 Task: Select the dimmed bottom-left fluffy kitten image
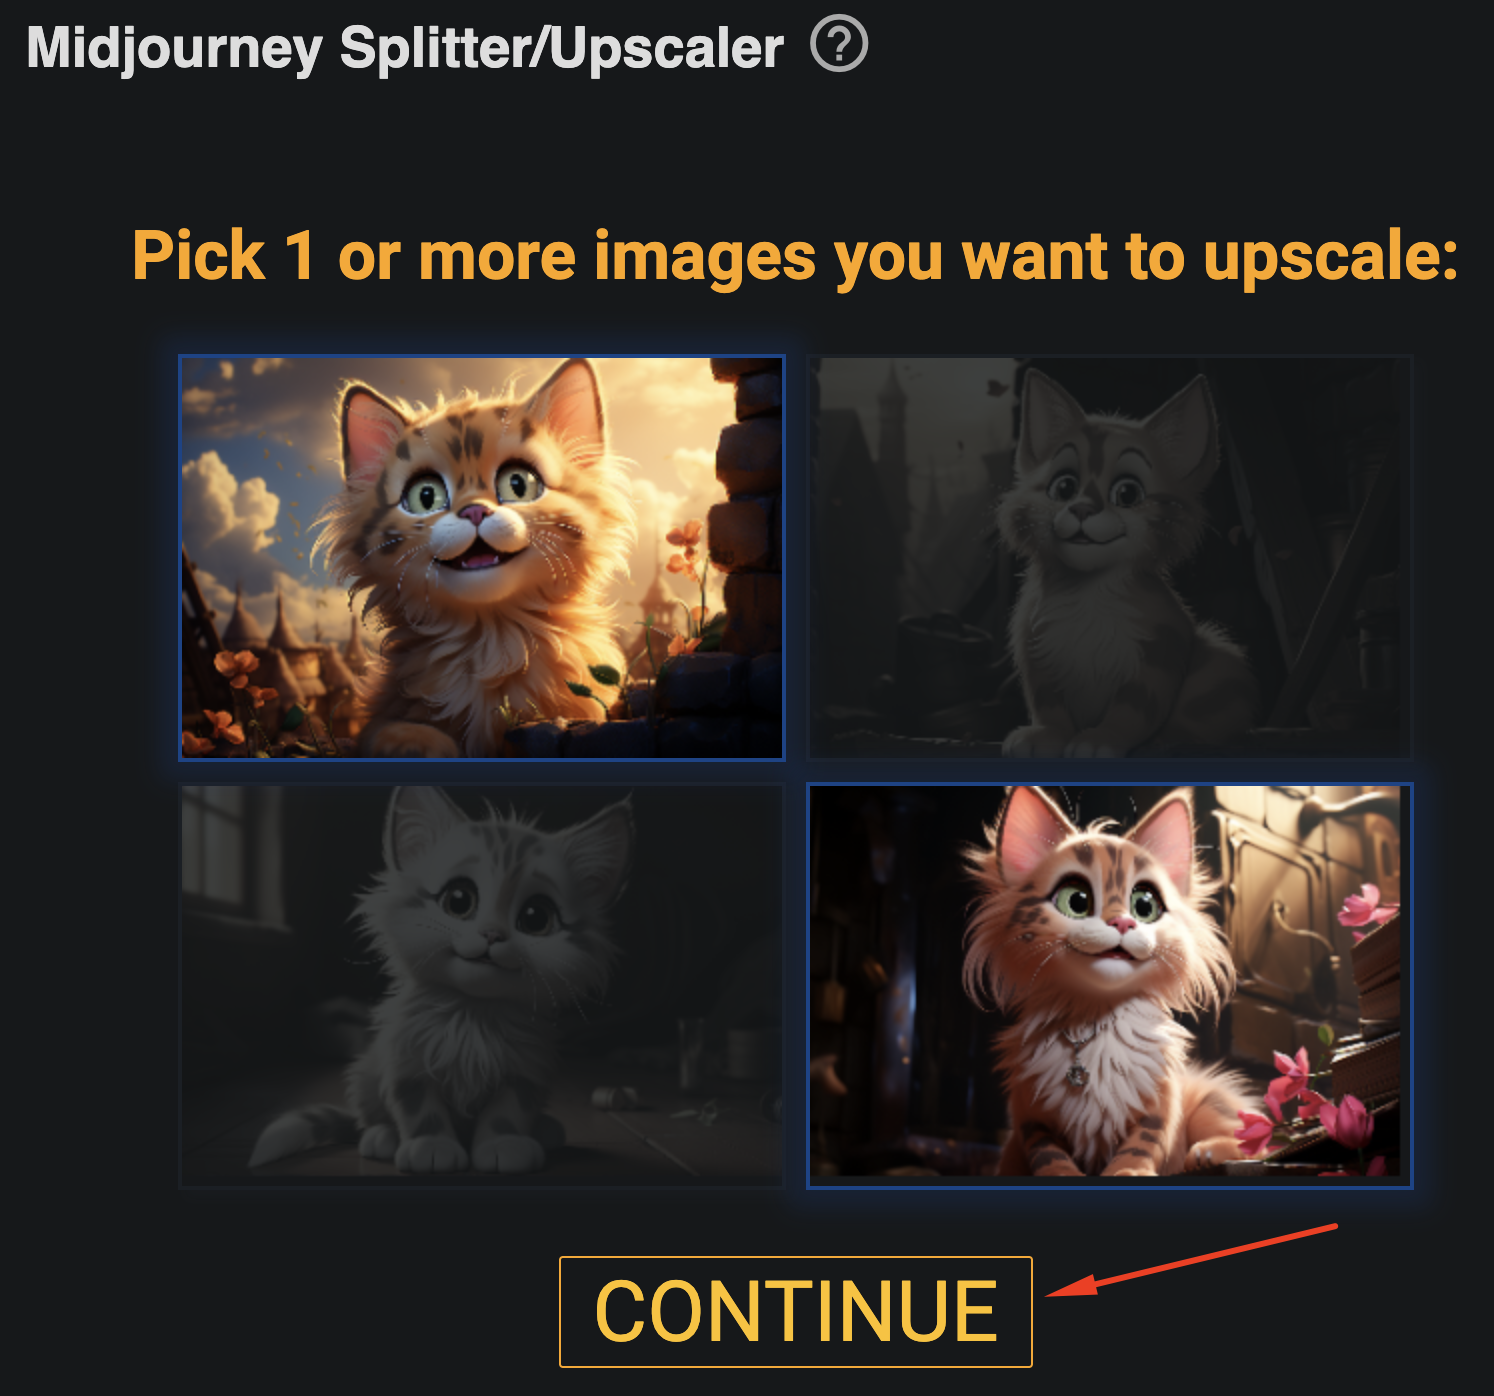pyautogui.click(x=482, y=986)
